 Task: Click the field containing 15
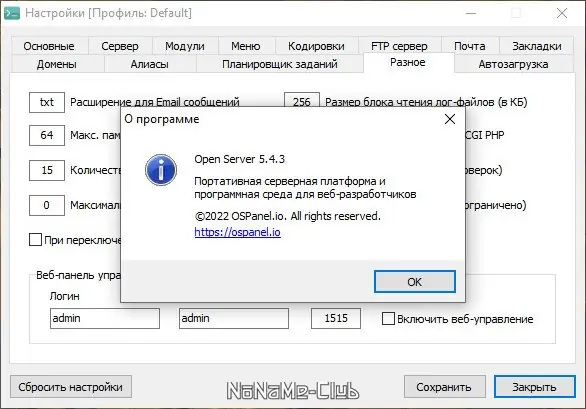[47, 170]
